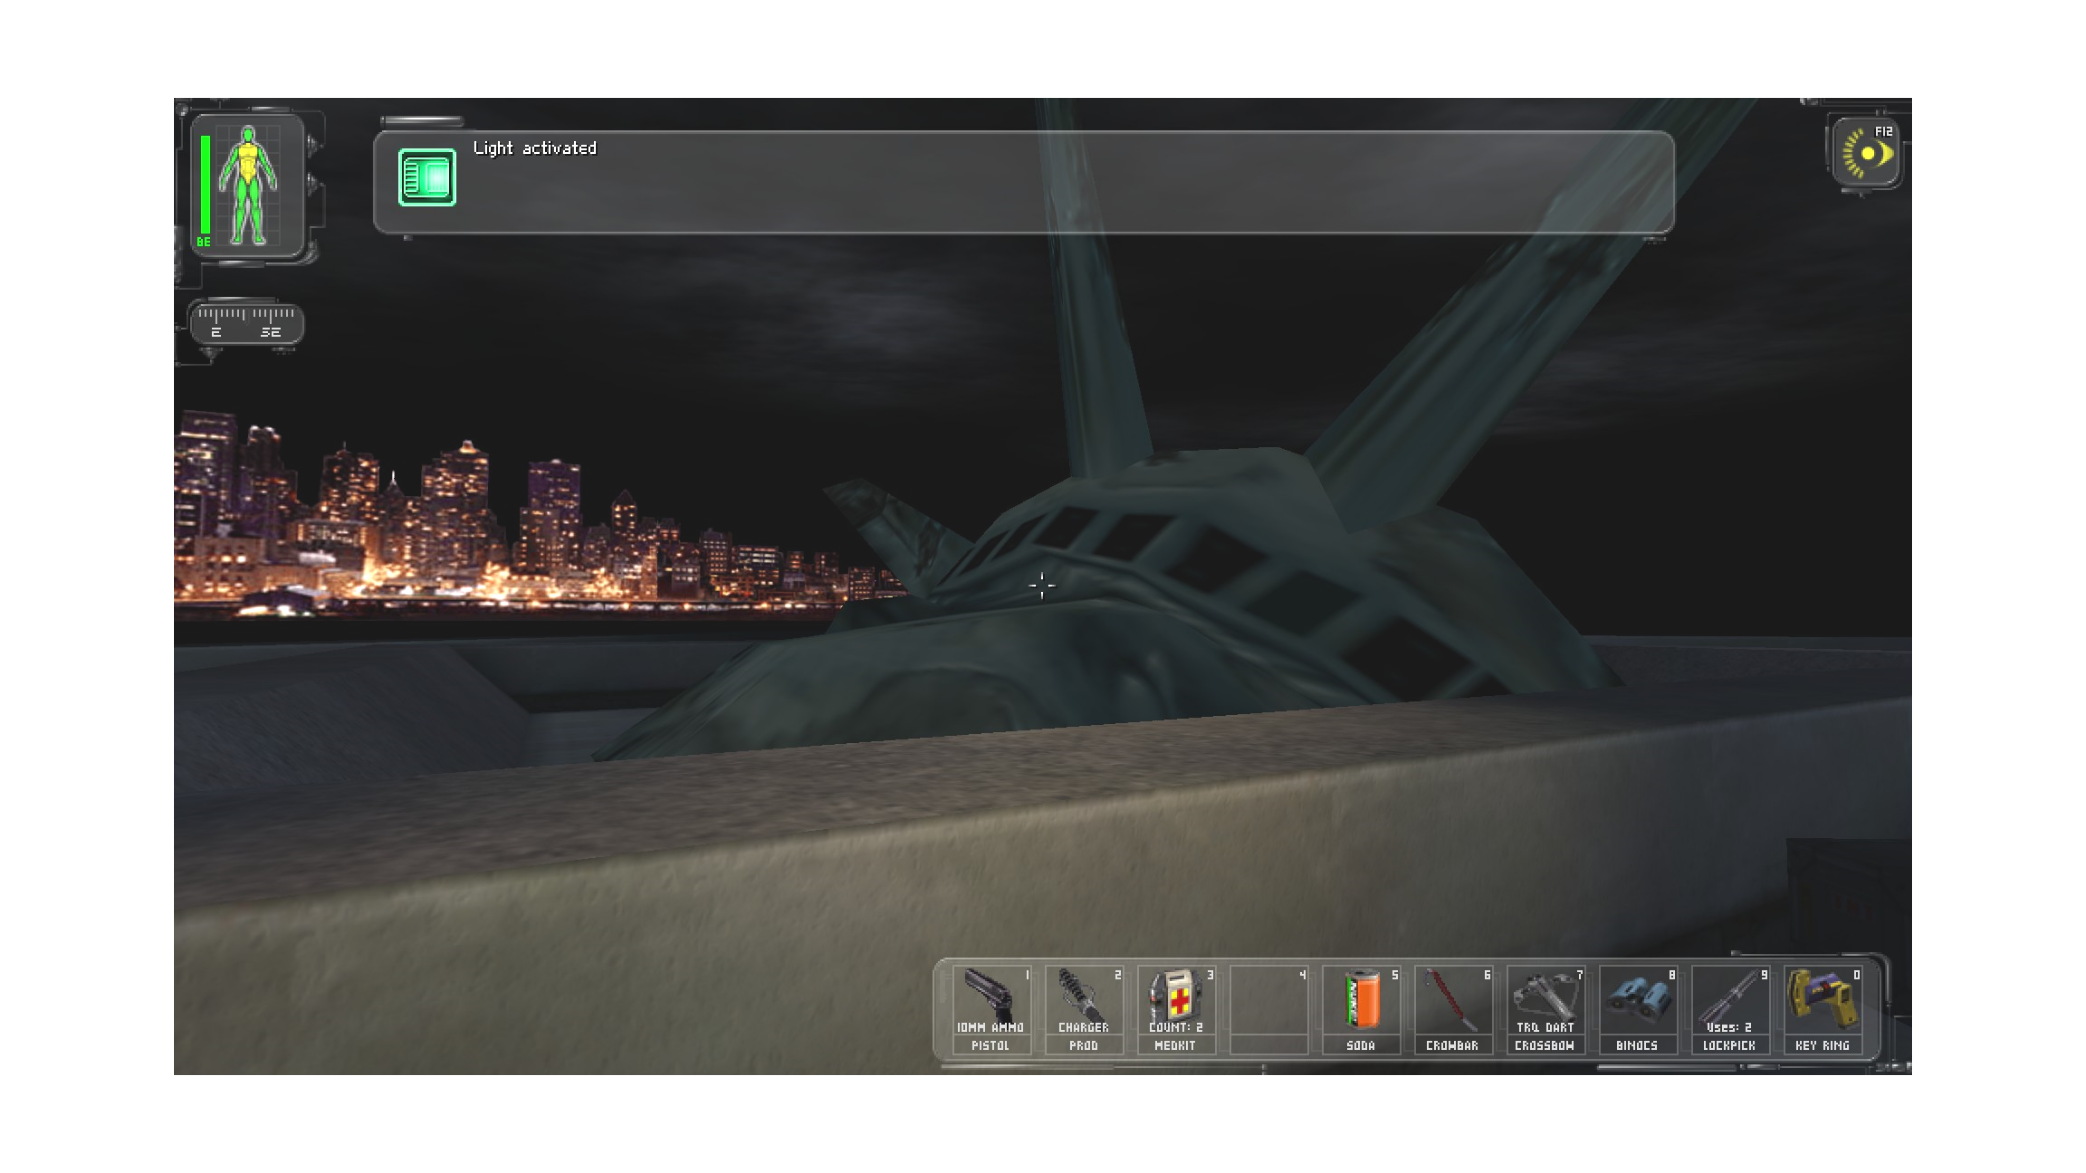Image resolution: width=2086 pixels, height=1173 pixels.
Task: Click the "USES: 2" lockpick label
Action: 1729,1027
